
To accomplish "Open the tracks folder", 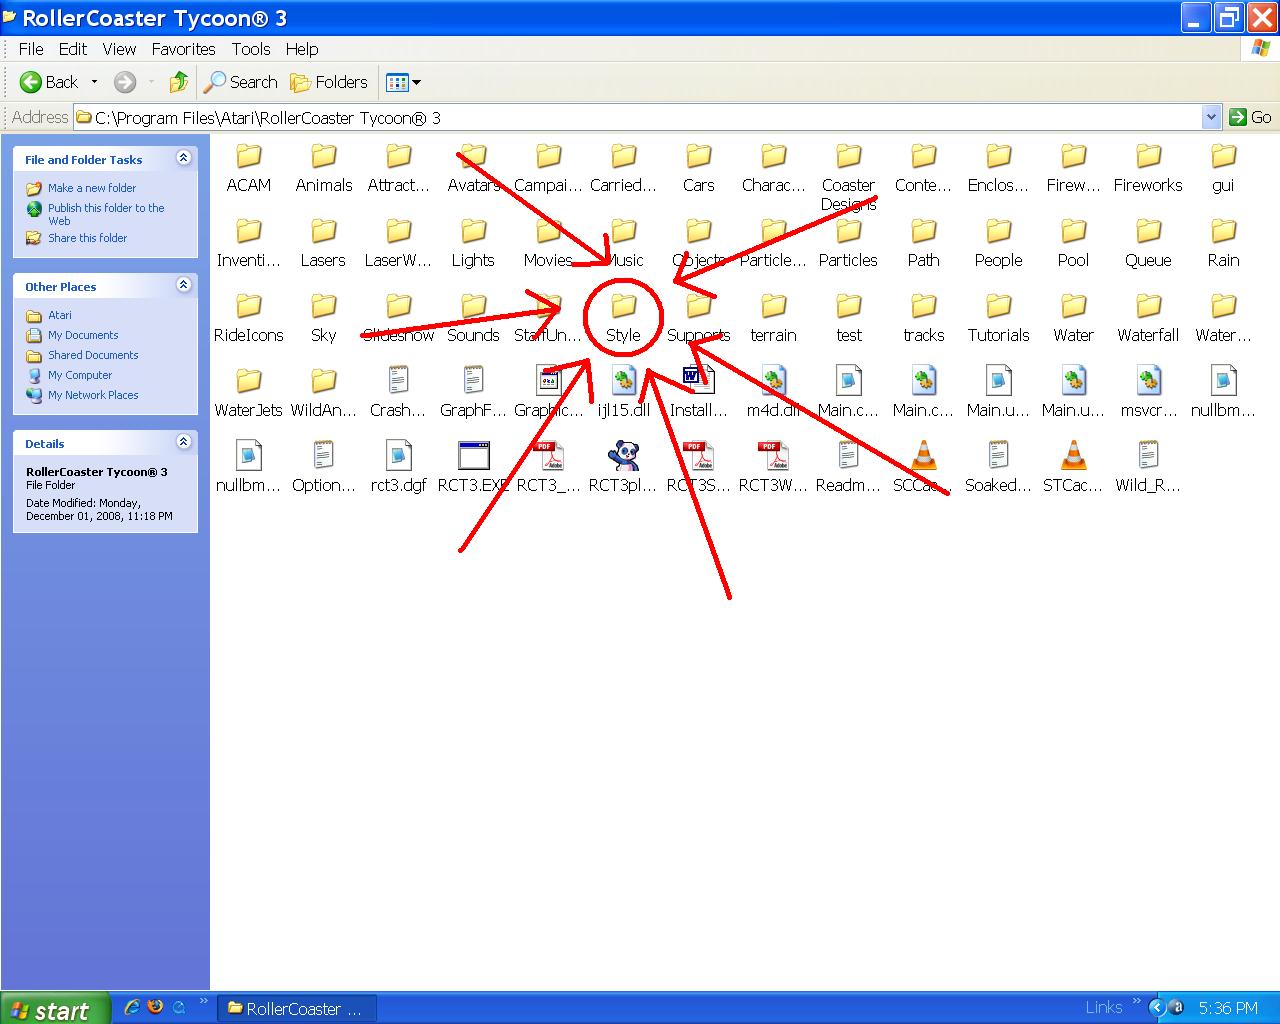I will click(923, 318).
